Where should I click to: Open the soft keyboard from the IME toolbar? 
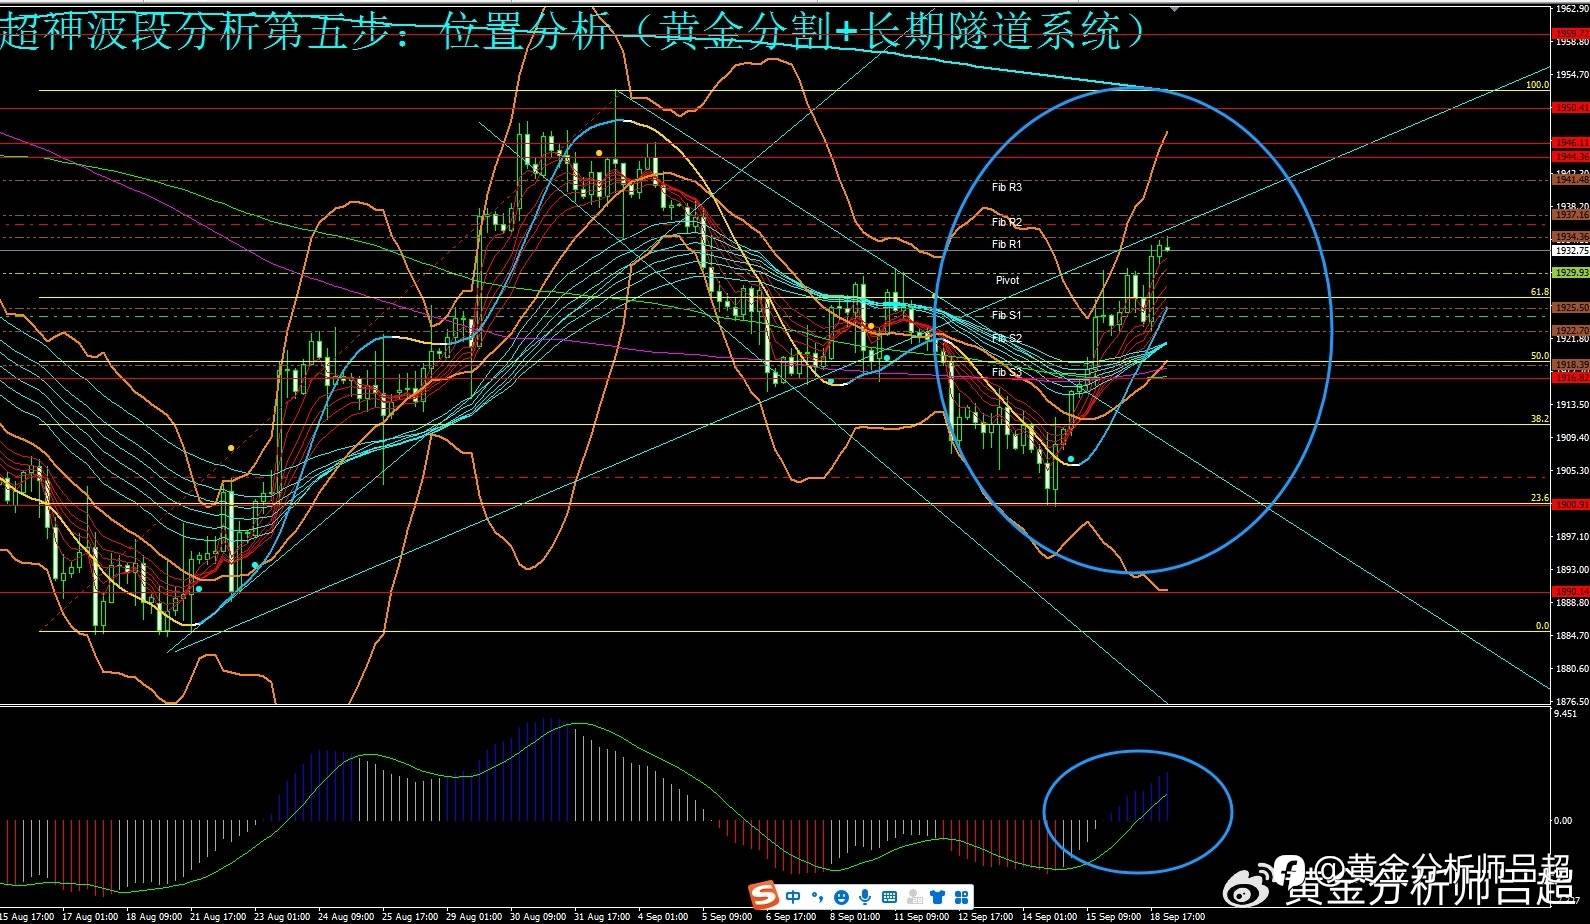tap(889, 896)
